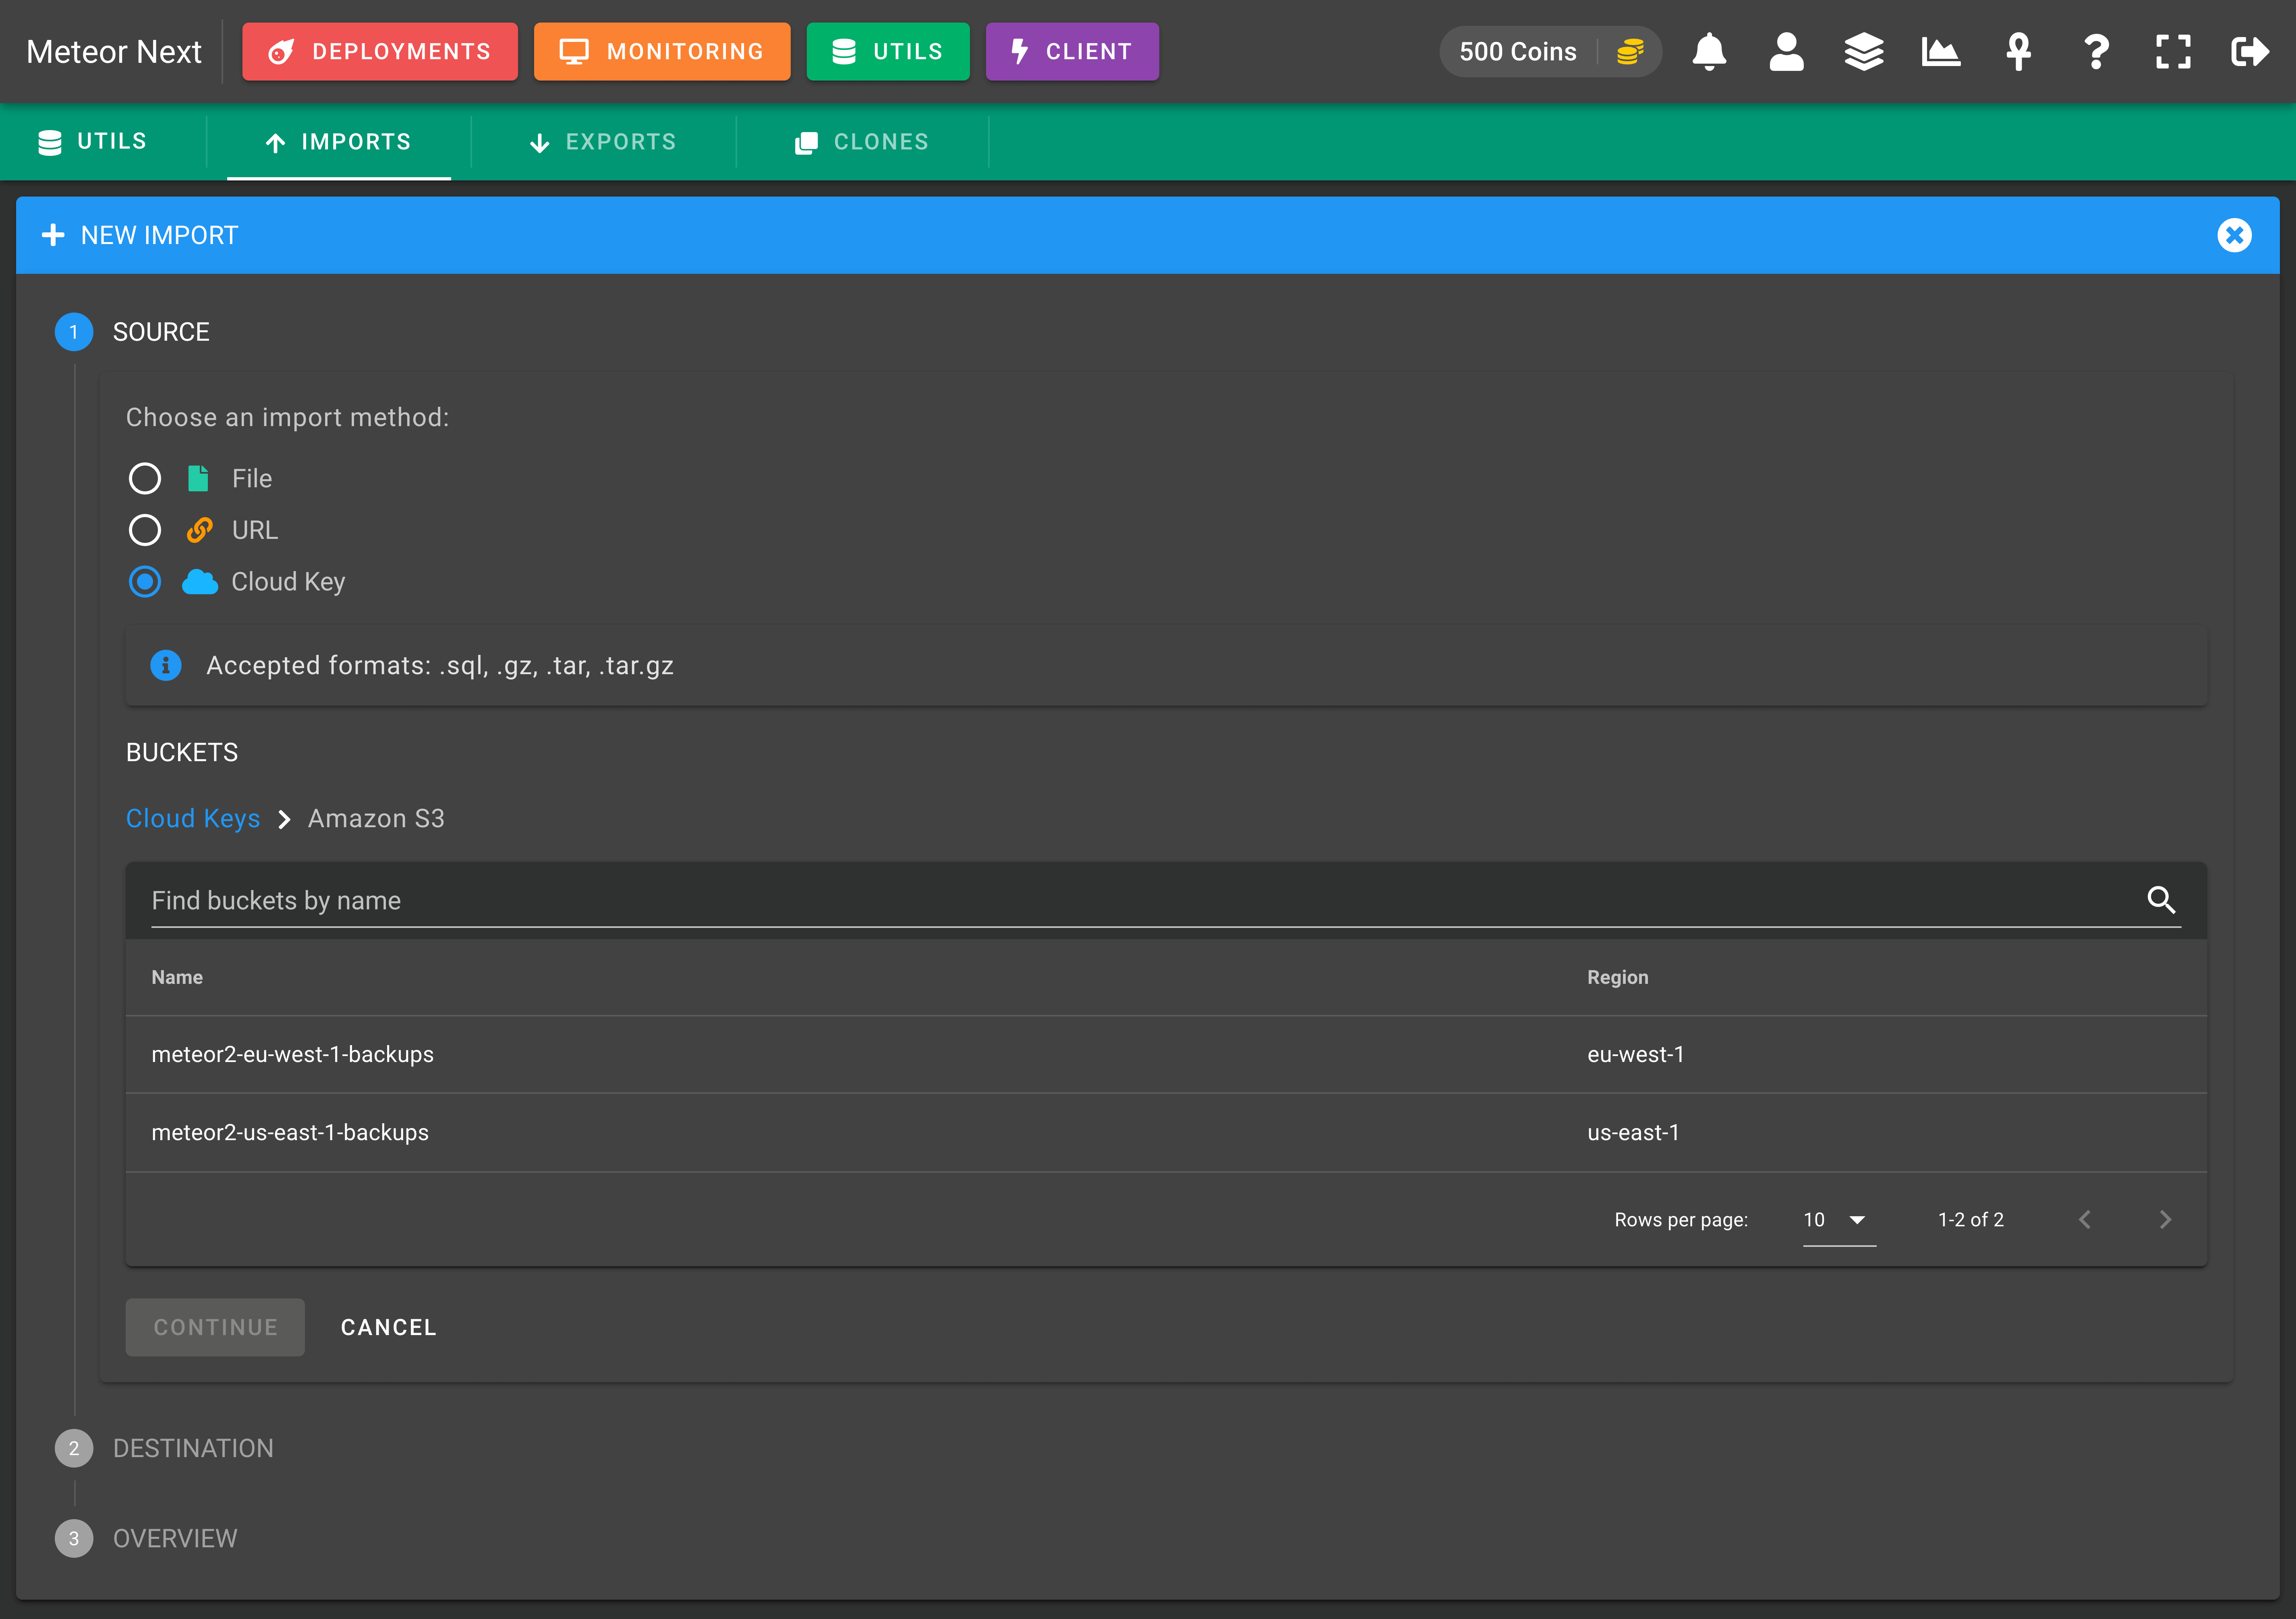Click the coins stack icon

coord(1630,51)
